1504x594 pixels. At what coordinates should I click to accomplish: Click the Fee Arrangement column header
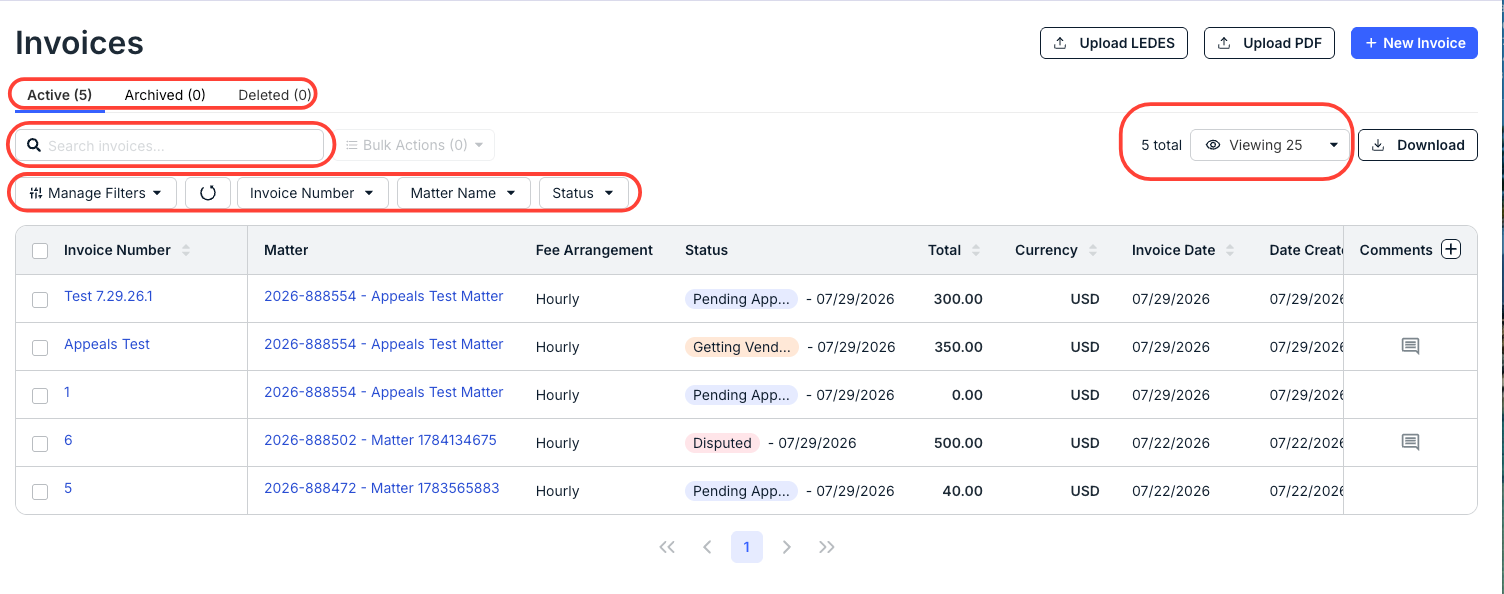point(594,250)
